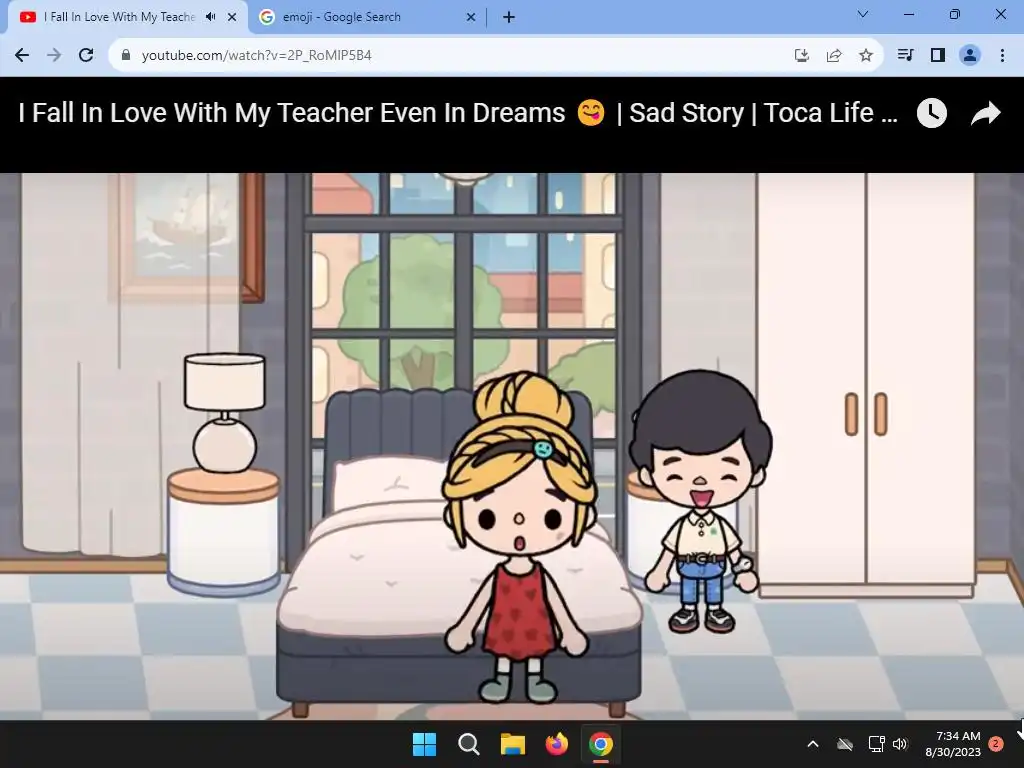Open taskbar Search
The width and height of the screenshot is (1024, 768).
pyautogui.click(x=468, y=744)
